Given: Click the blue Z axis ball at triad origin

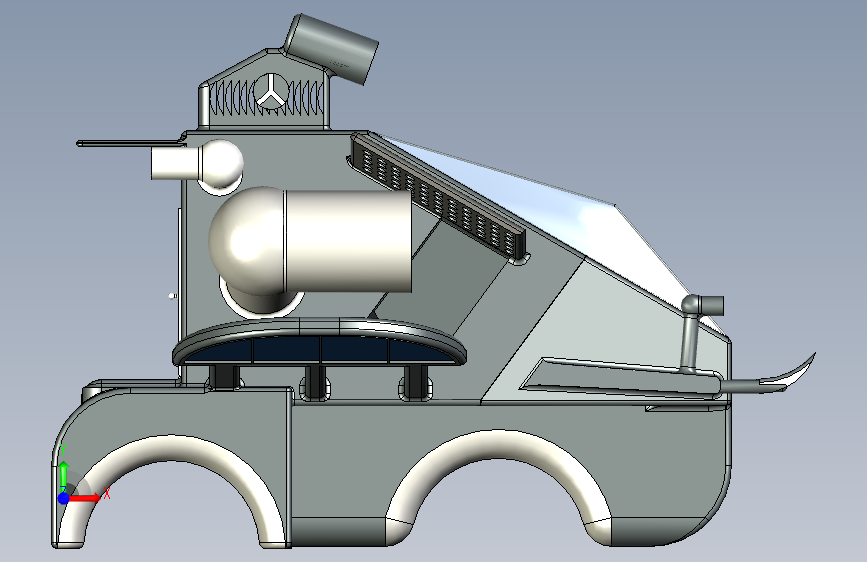Looking at the screenshot, I should click(x=64, y=498).
